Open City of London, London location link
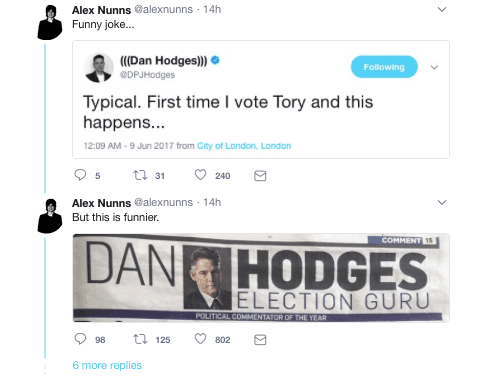The height and width of the screenshot is (384, 477). [x=244, y=146]
